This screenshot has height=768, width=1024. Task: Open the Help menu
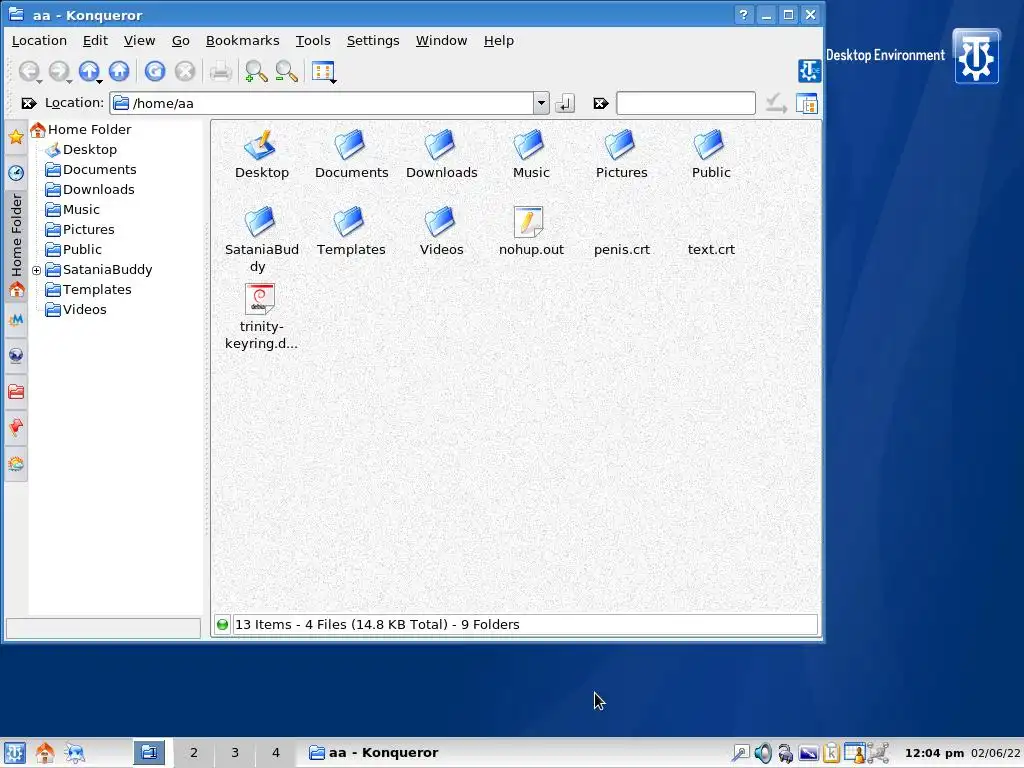pos(499,40)
